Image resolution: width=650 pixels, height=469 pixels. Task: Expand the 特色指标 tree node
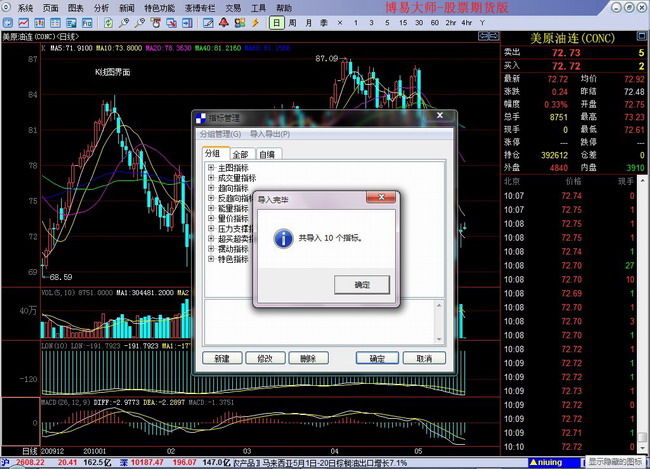tap(211, 259)
